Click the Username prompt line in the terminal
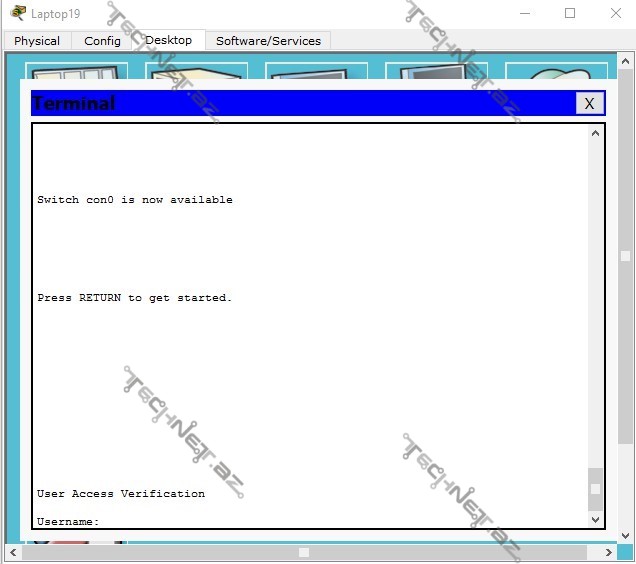This screenshot has width=636, height=564. [68, 521]
